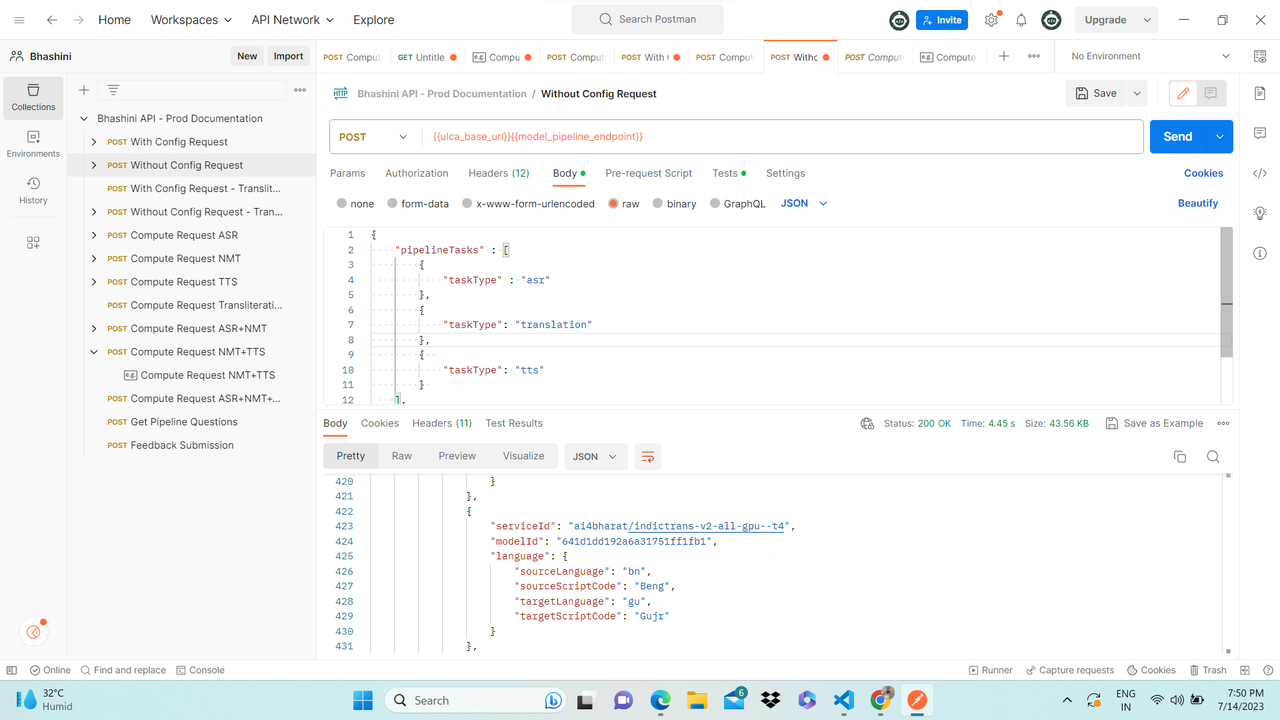Switch to the Test Results response tab

(514, 423)
